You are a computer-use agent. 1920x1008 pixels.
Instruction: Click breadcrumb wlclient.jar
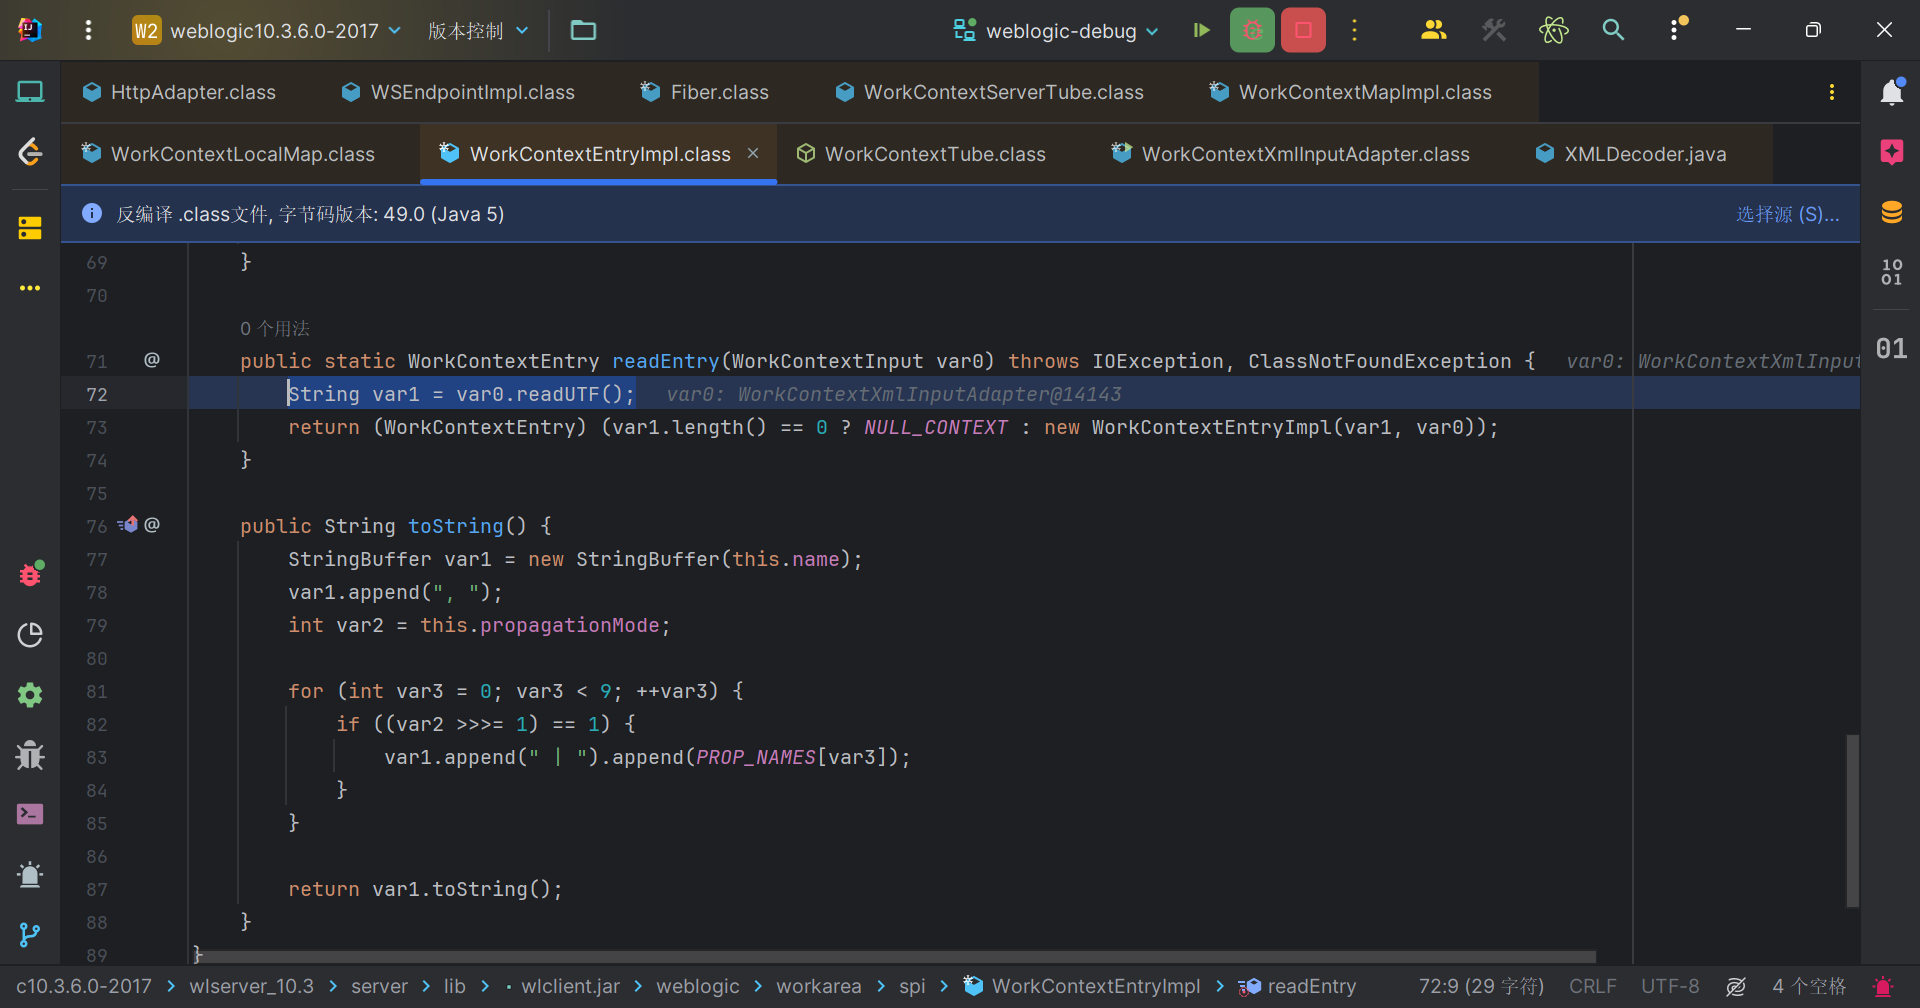point(570,987)
